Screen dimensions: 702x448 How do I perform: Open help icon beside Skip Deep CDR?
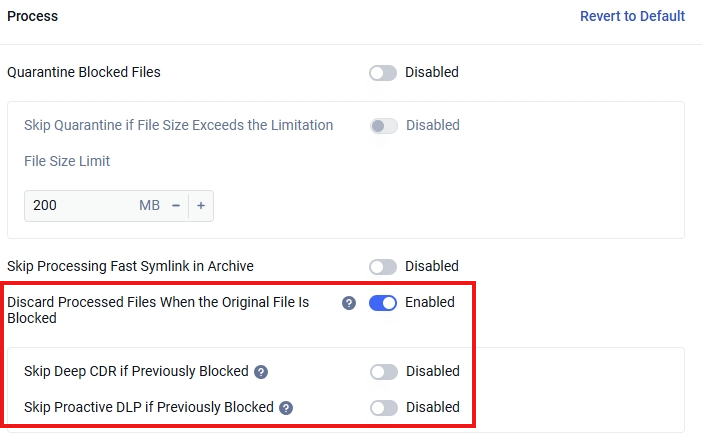click(x=261, y=372)
